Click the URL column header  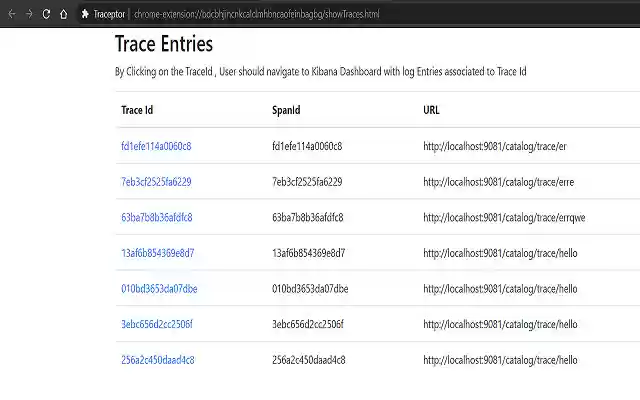click(x=431, y=110)
